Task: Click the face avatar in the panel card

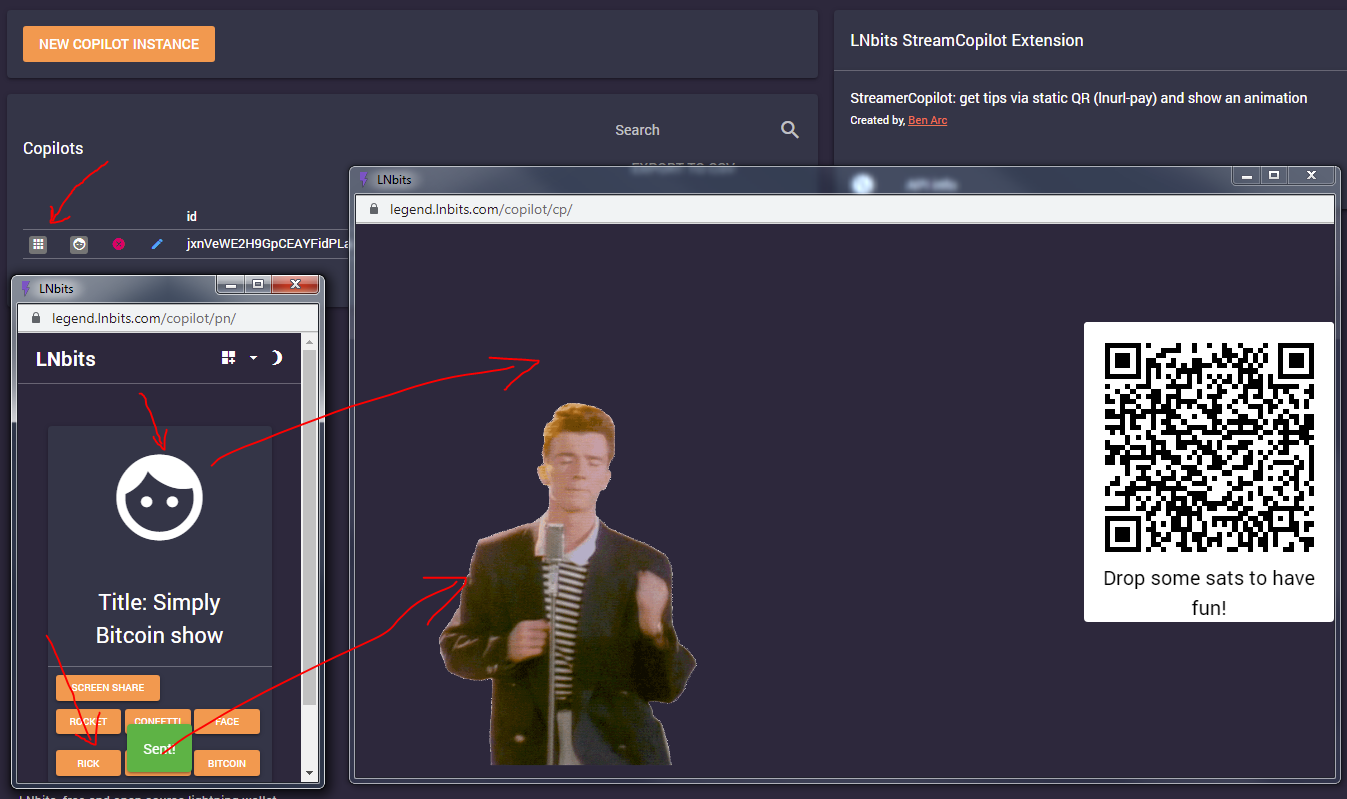Action: (x=160, y=497)
